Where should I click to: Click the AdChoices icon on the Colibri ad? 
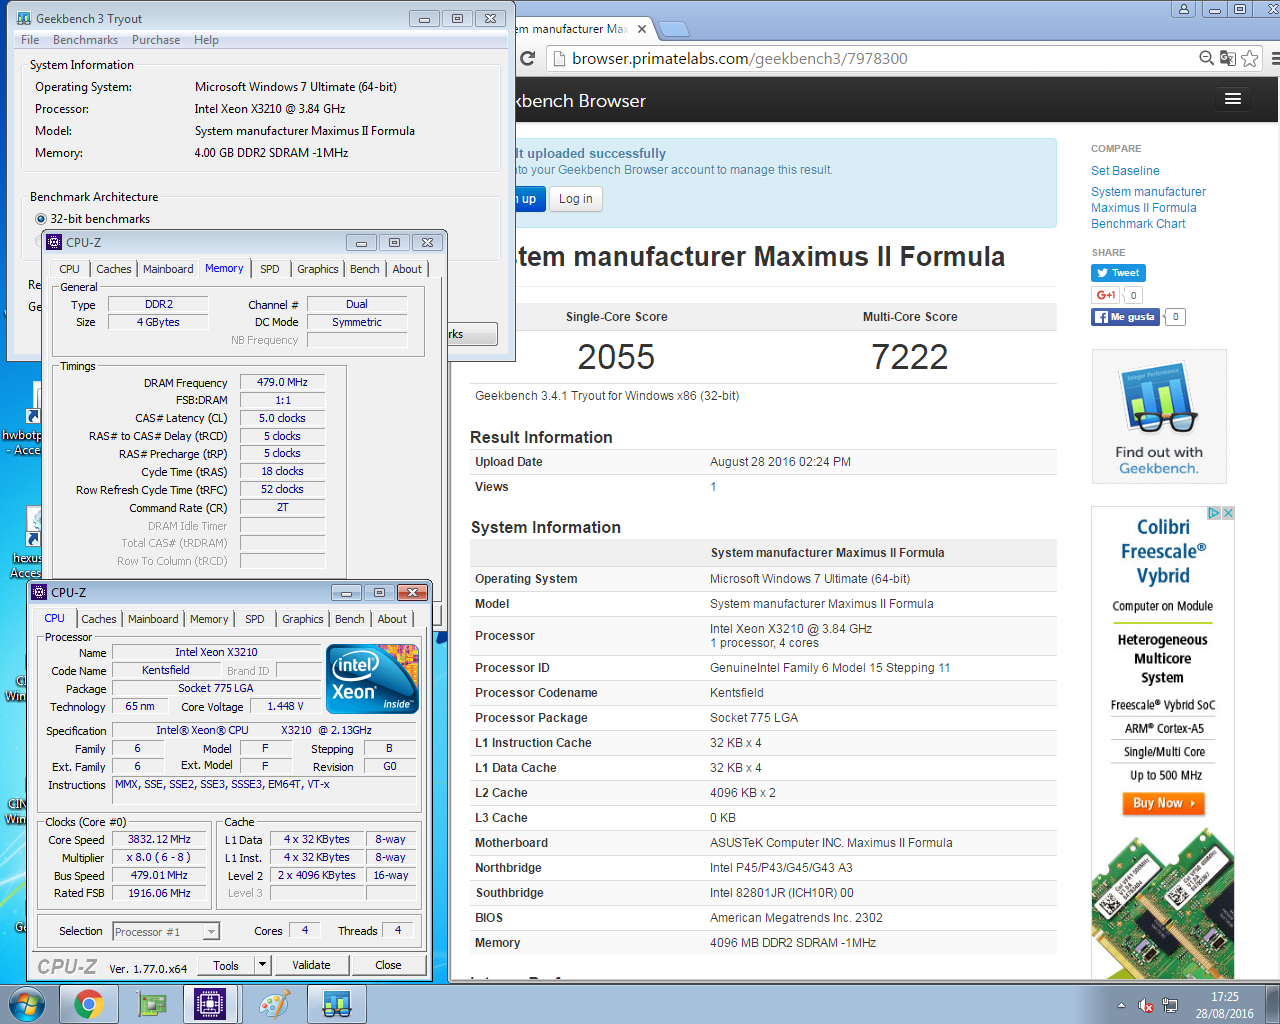coord(1214,513)
